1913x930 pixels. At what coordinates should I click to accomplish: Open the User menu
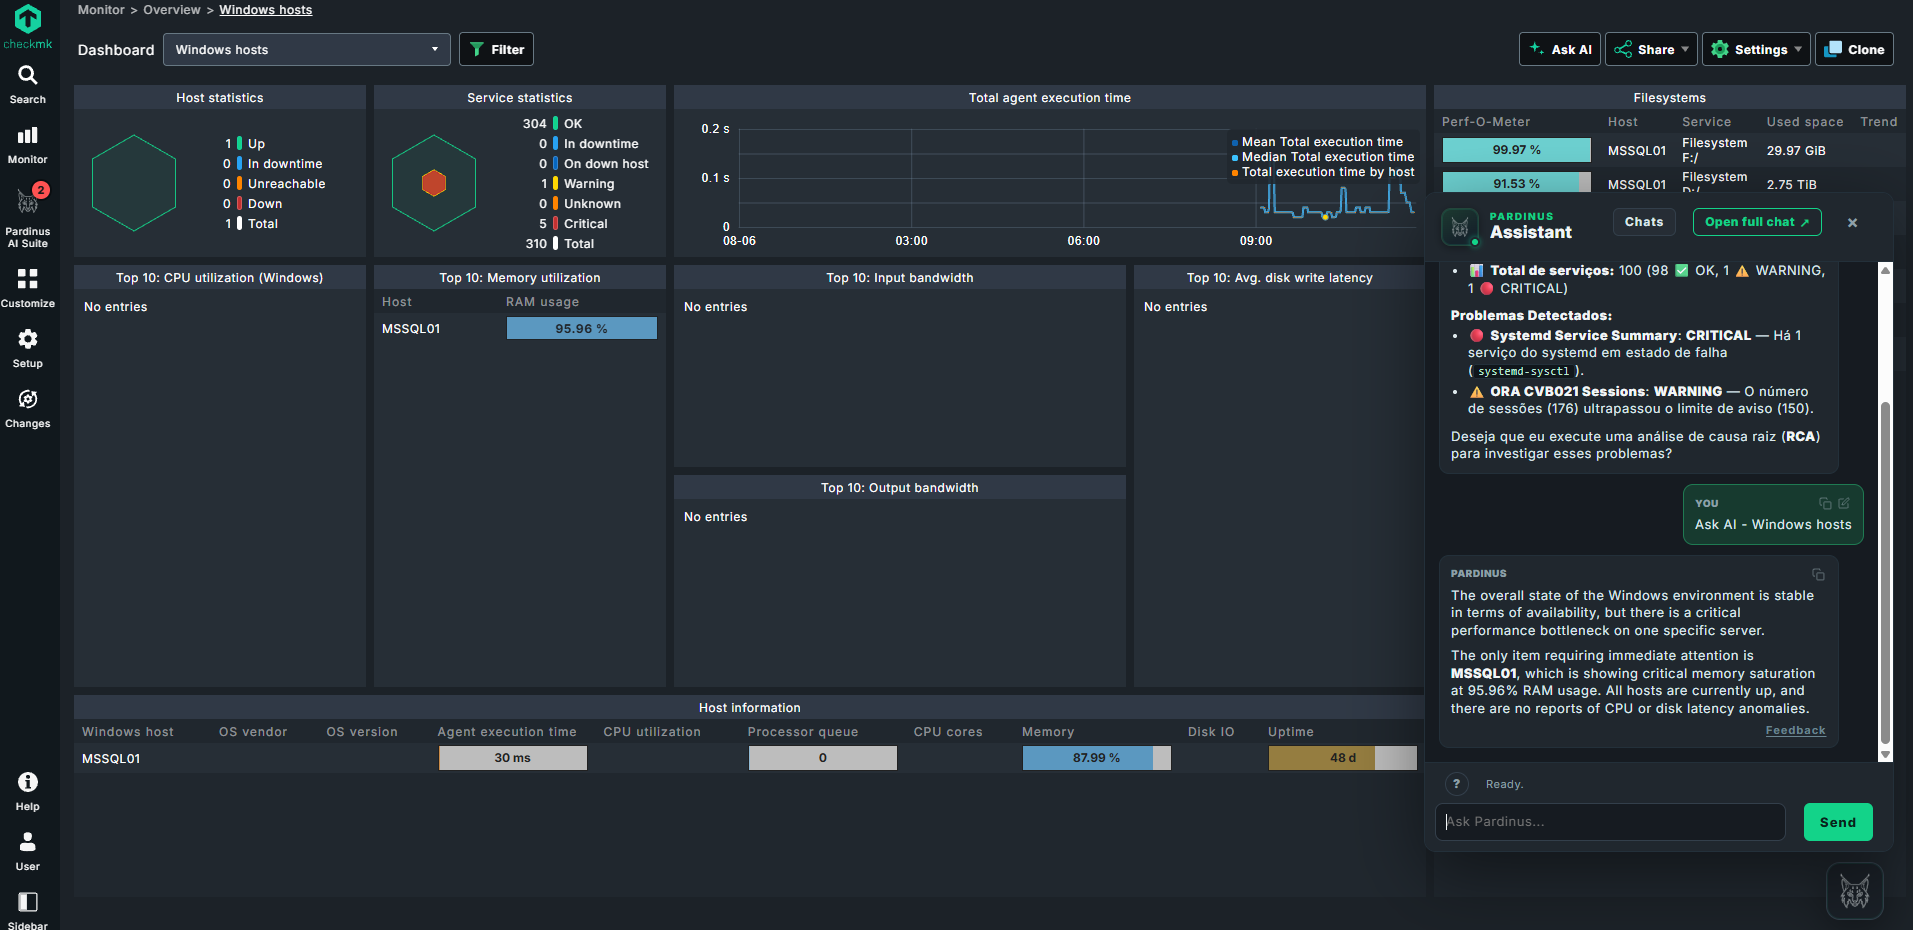pyautogui.click(x=28, y=851)
